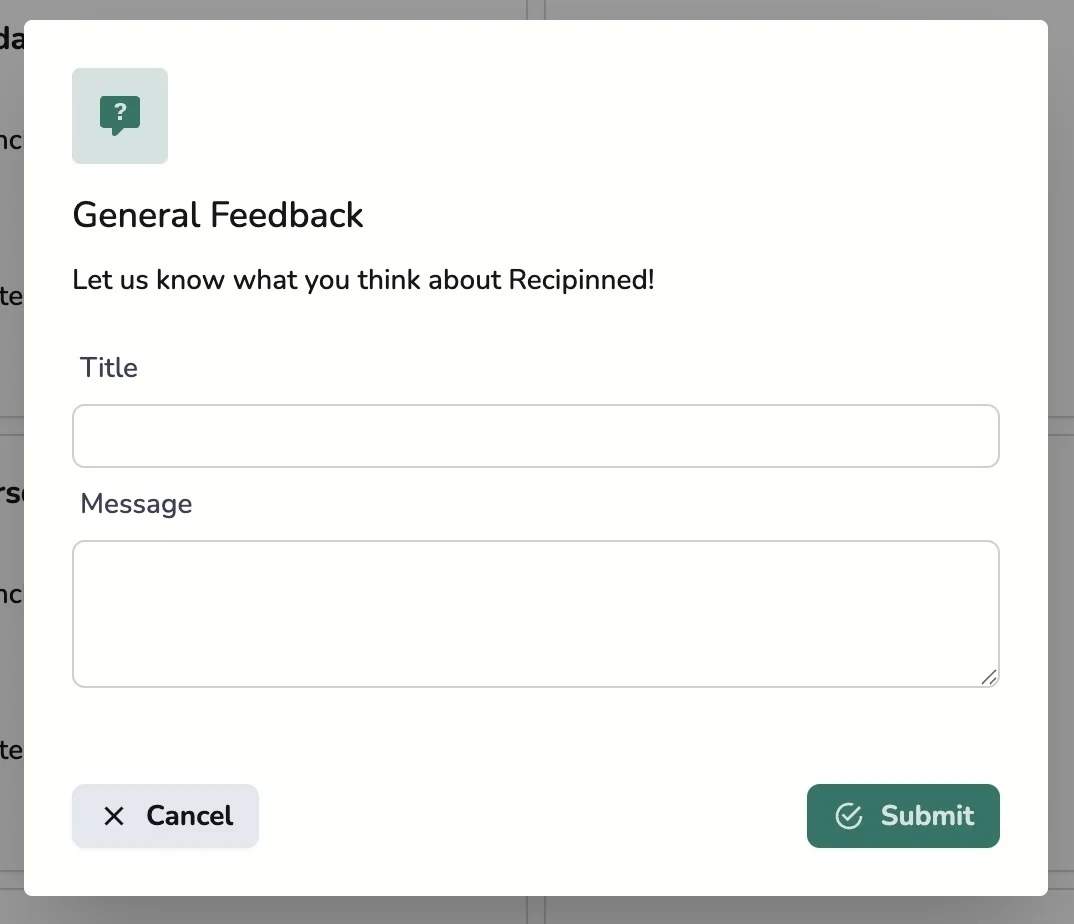This screenshot has width=1074, height=924.
Task: Click inside the Title text field
Action: [x=536, y=436]
